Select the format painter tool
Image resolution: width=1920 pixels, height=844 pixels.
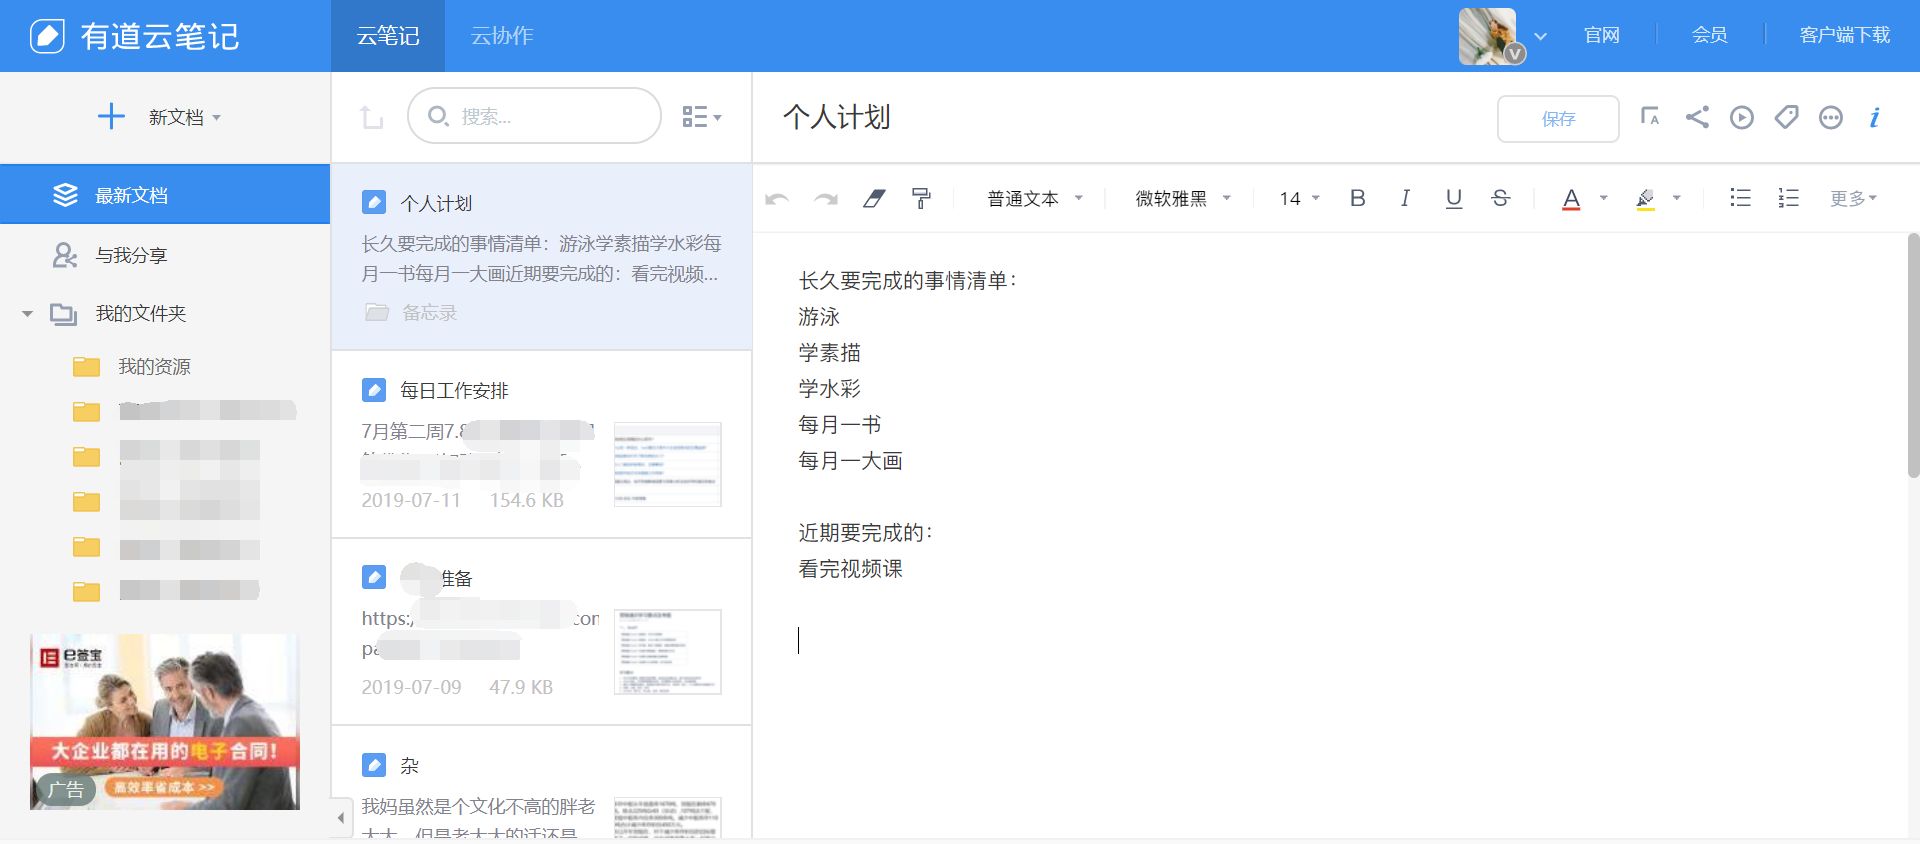click(x=922, y=198)
